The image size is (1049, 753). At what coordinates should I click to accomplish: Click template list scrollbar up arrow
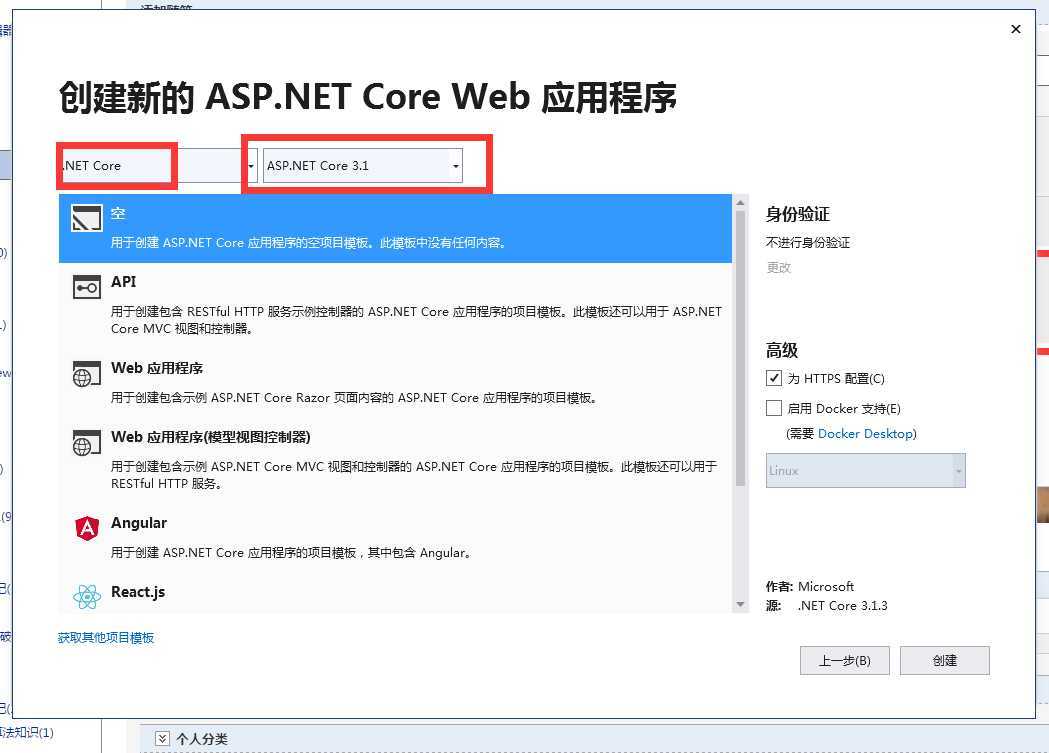pyautogui.click(x=740, y=202)
